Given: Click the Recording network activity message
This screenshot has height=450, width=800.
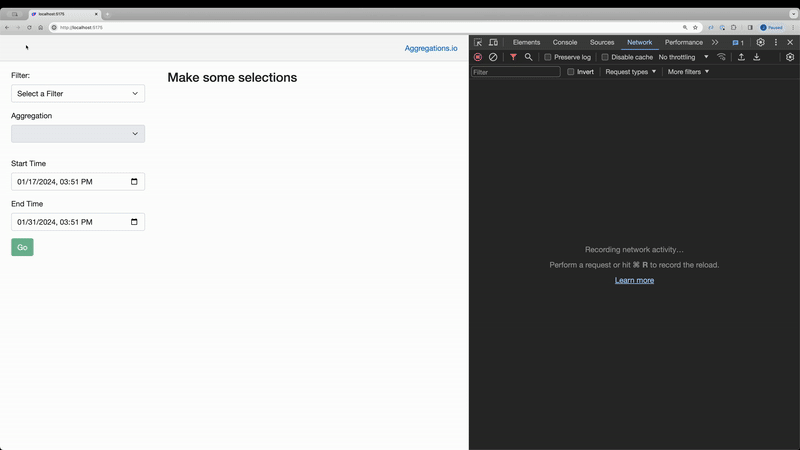Looking at the screenshot, I should coord(634,249).
